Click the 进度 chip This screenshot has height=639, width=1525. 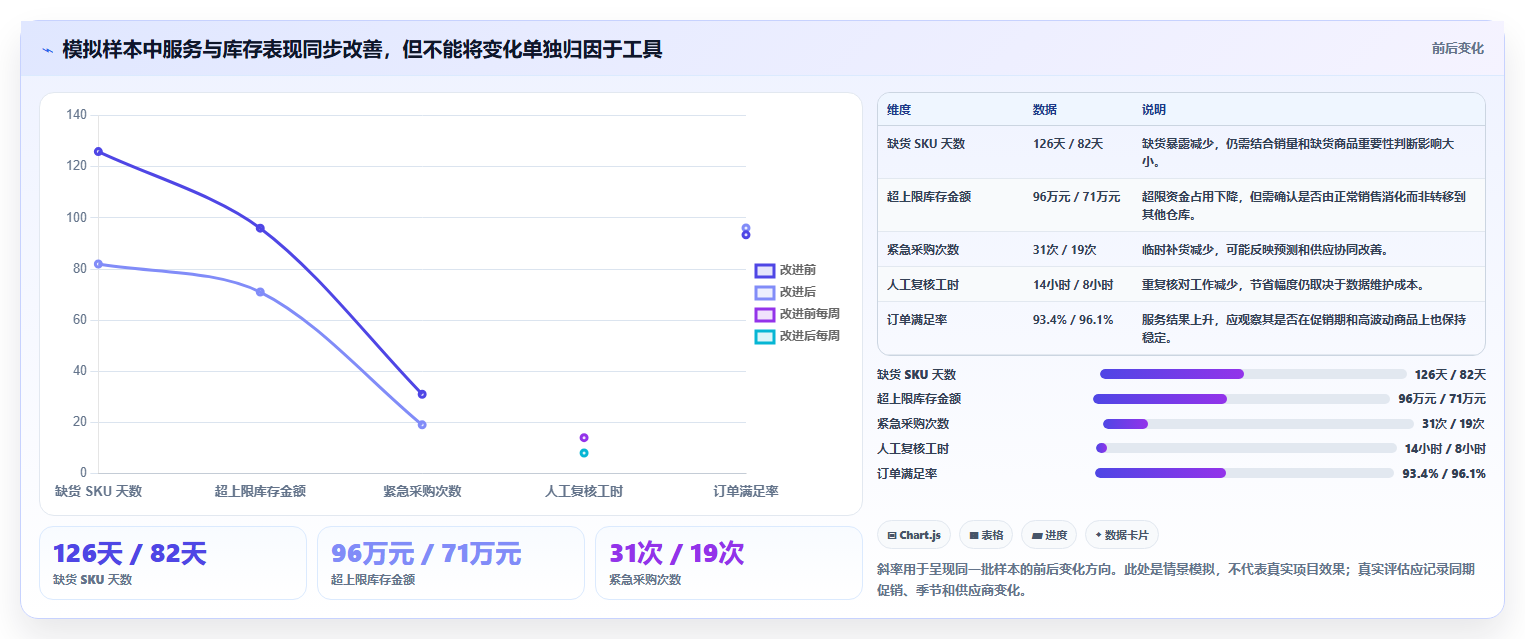[1049, 535]
